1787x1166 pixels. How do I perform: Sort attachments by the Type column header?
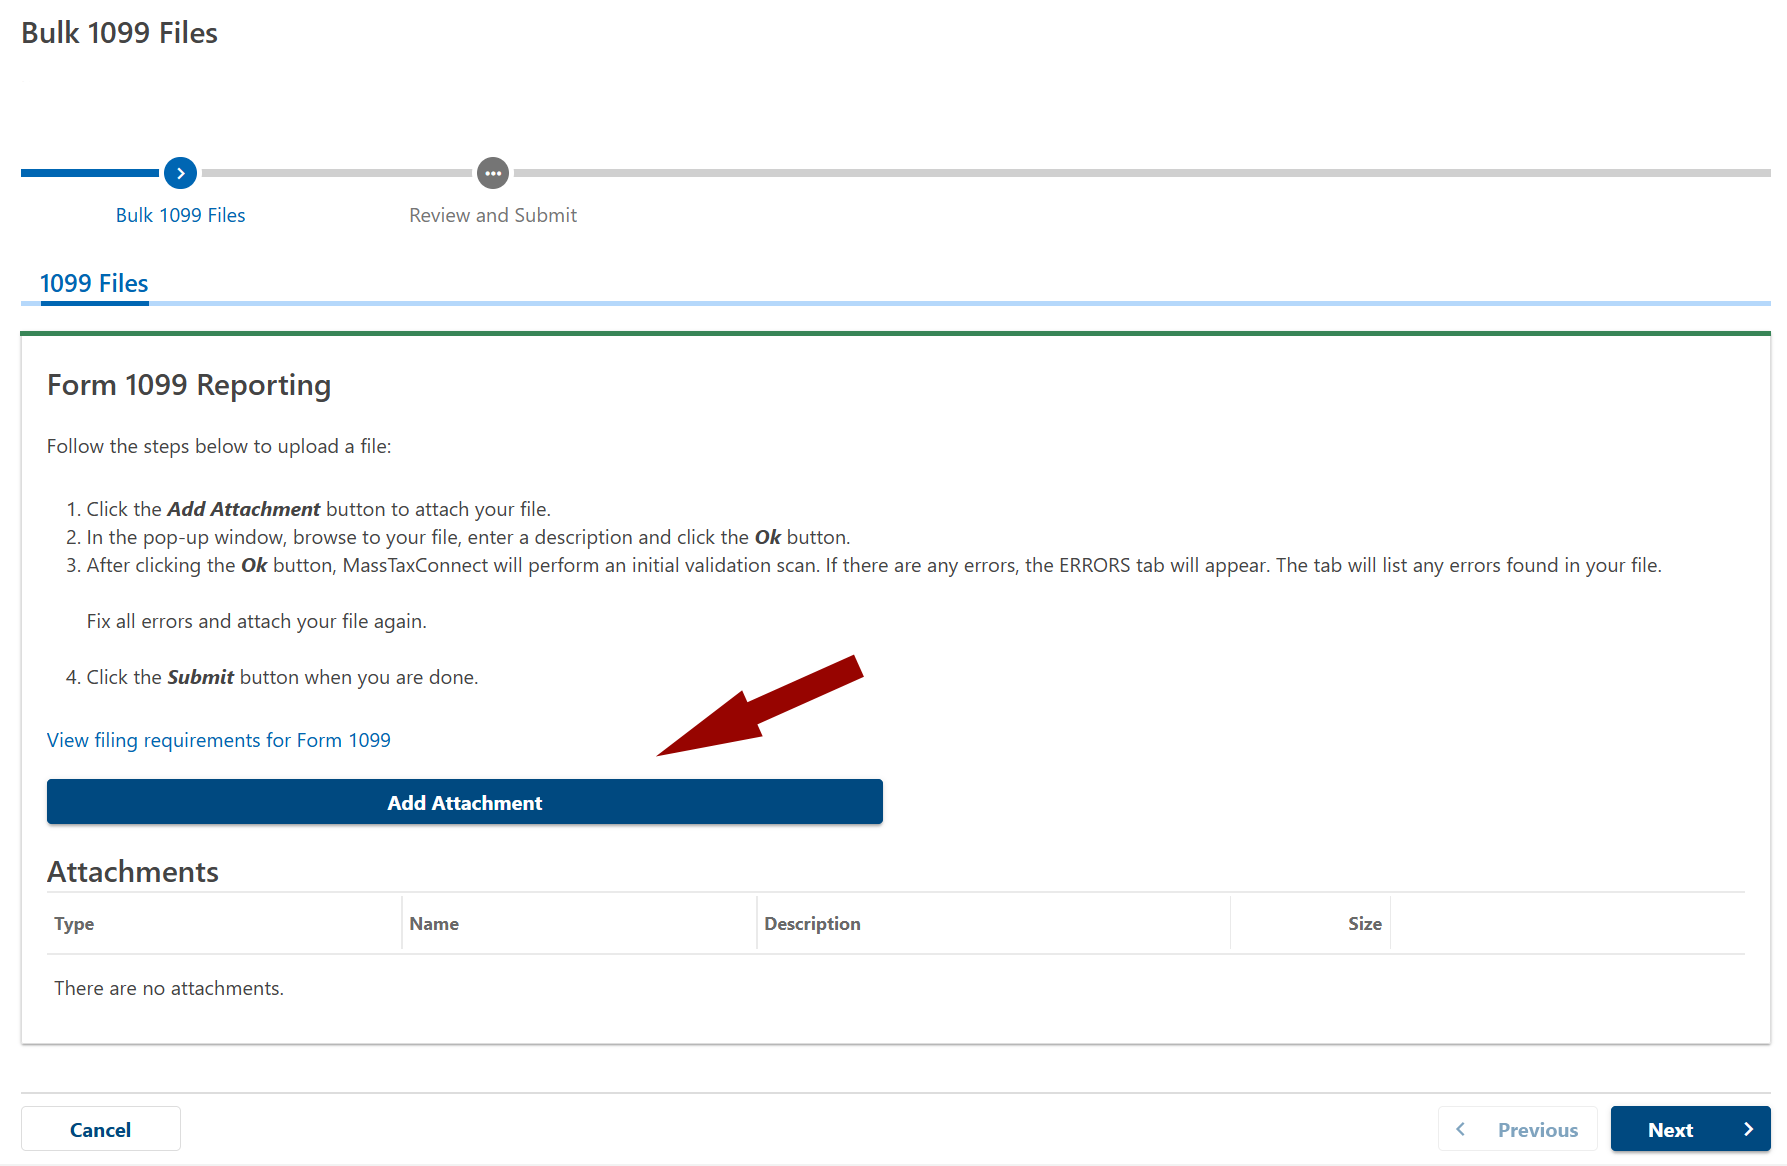coord(74,924)
